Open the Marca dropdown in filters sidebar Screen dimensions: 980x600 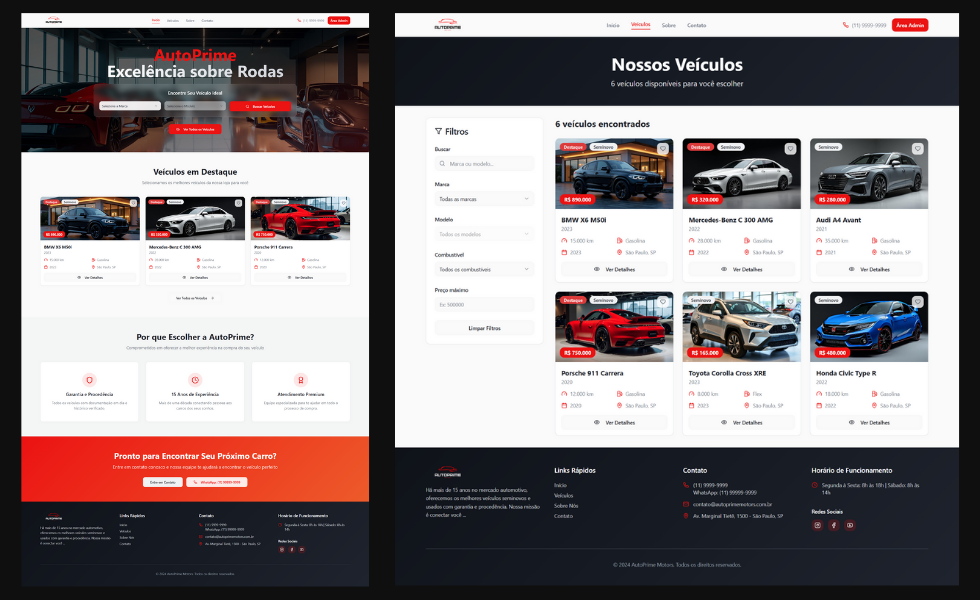coord(484,199)
